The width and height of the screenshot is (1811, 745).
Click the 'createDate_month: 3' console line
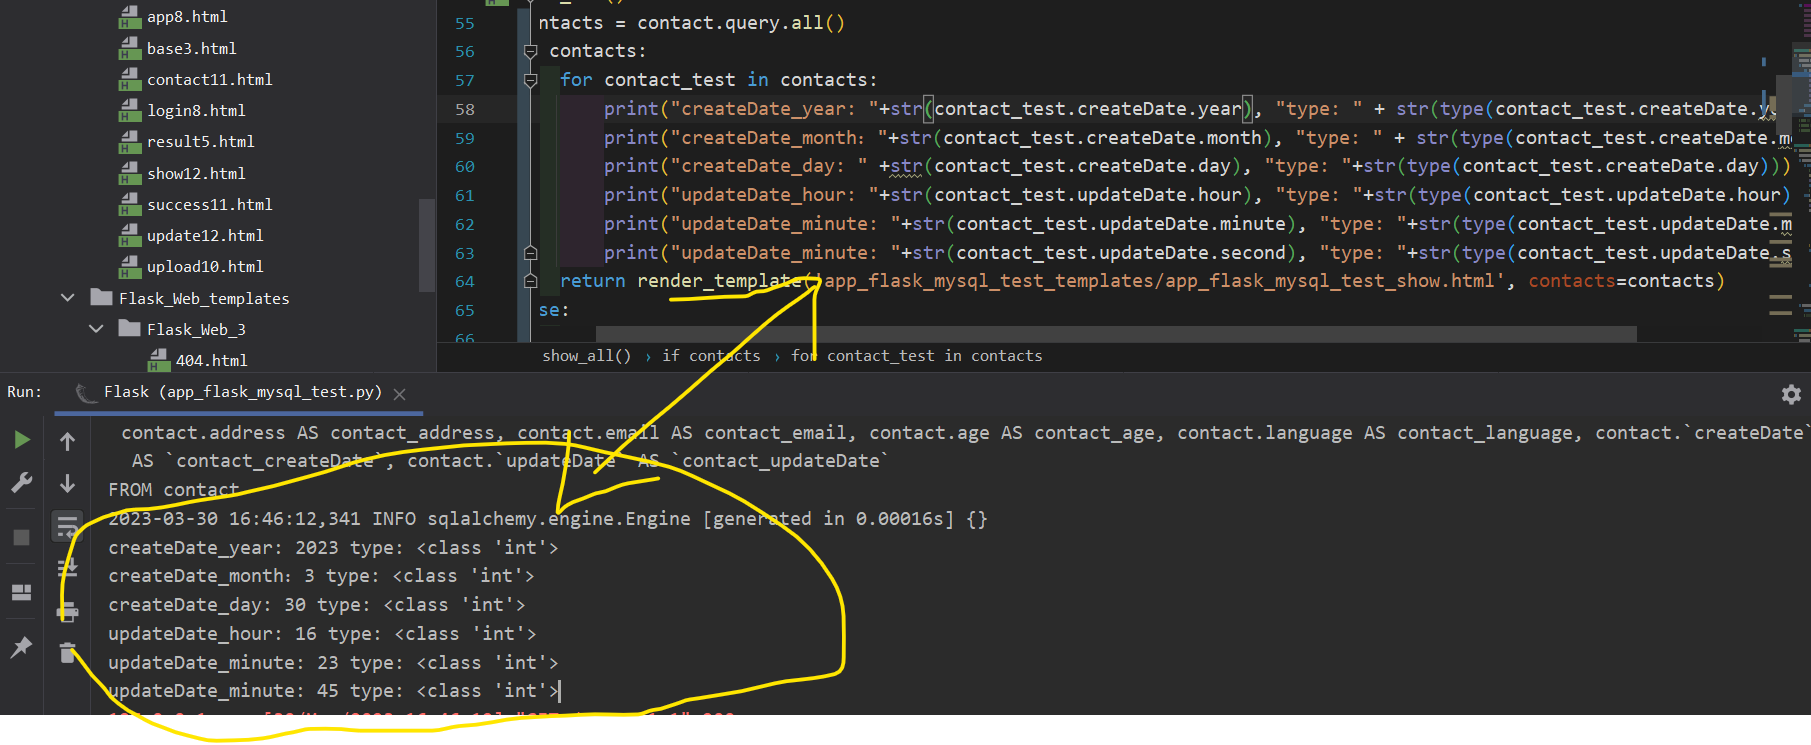(321, 576)
